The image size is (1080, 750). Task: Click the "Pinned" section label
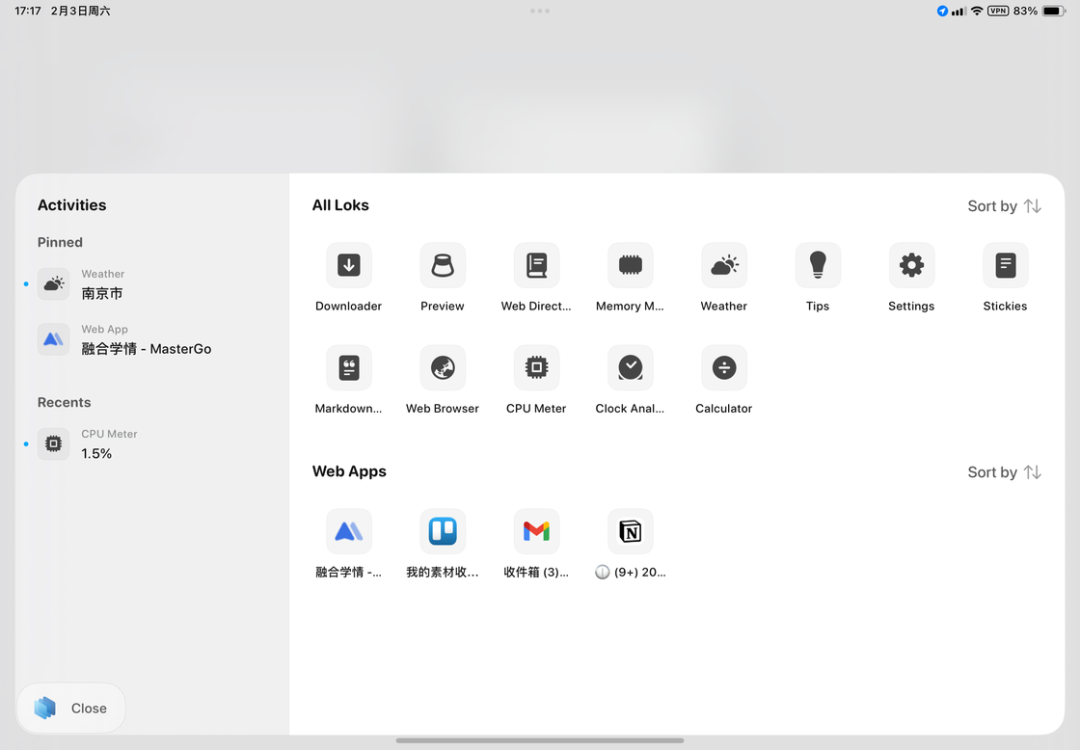(x=60, y=242)
